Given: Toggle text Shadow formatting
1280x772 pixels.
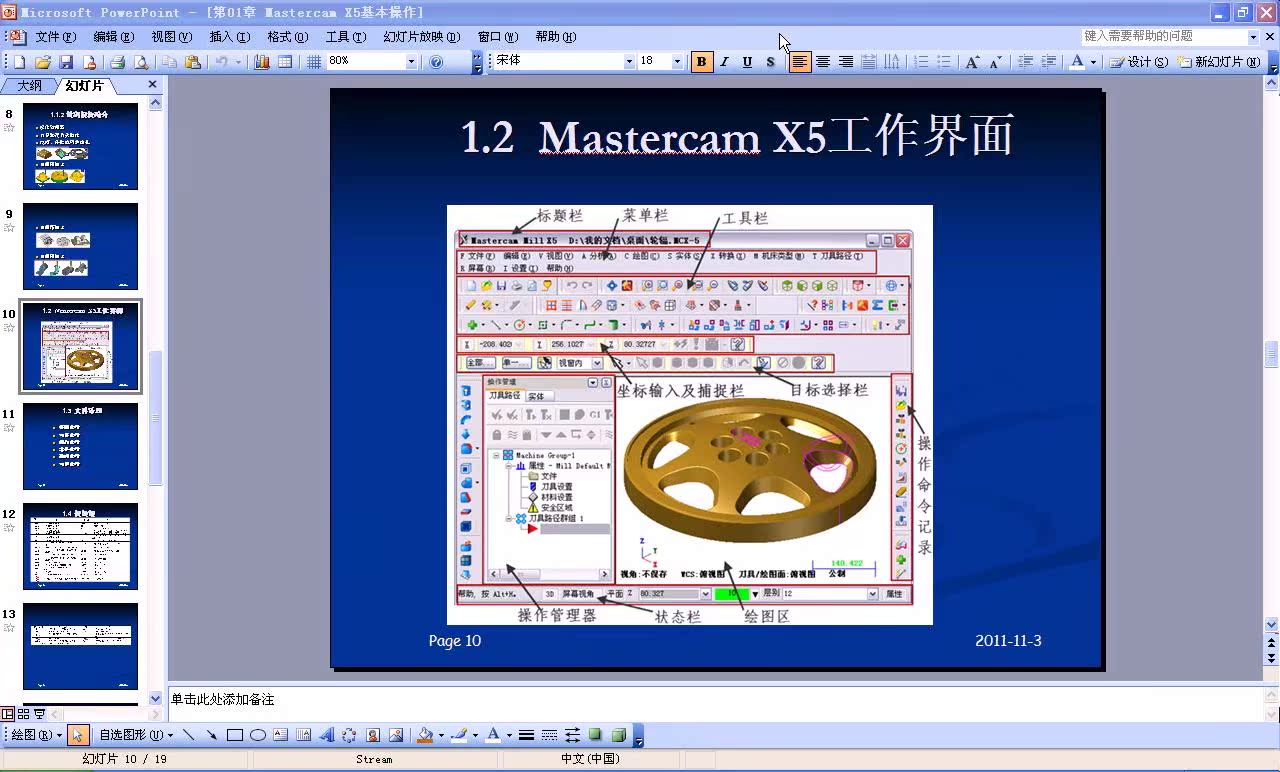Looking at the screenshot, I should click(x=770, y=62).
